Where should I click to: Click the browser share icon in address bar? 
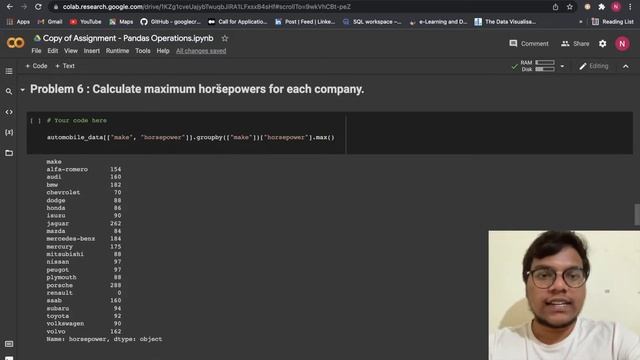click(x=556, y=7)
